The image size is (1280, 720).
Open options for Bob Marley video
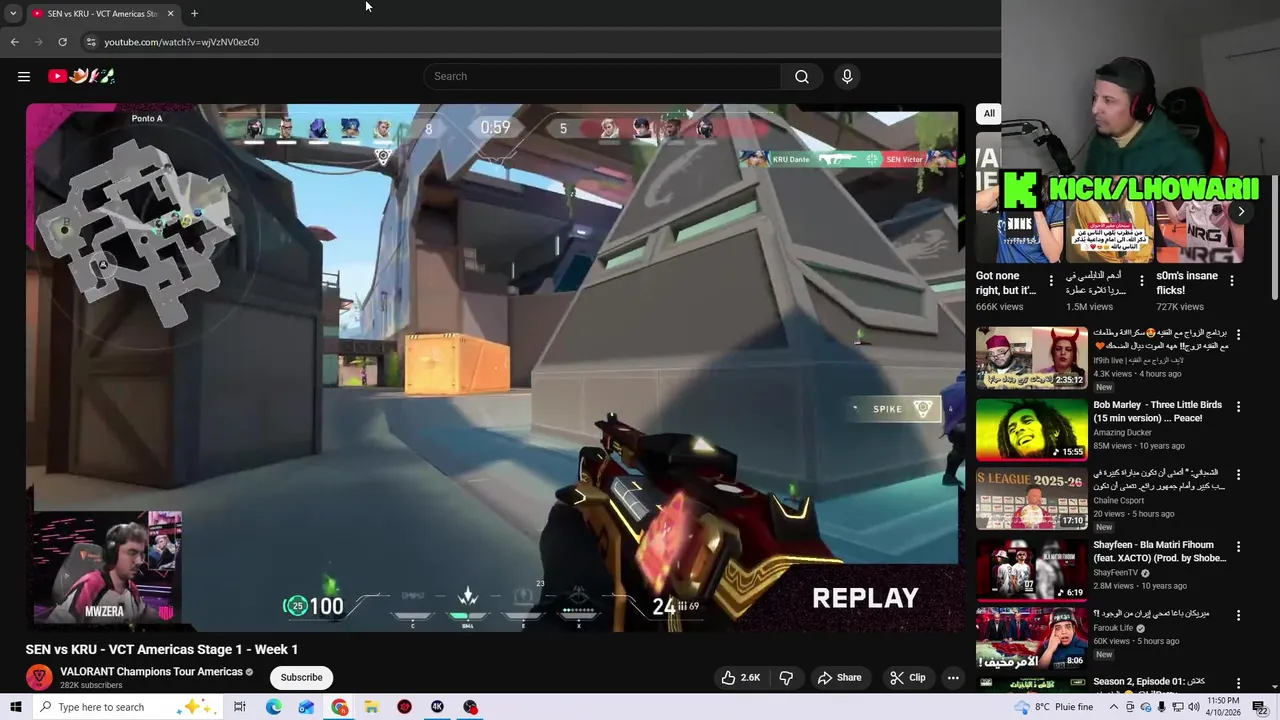point(1238,406)
